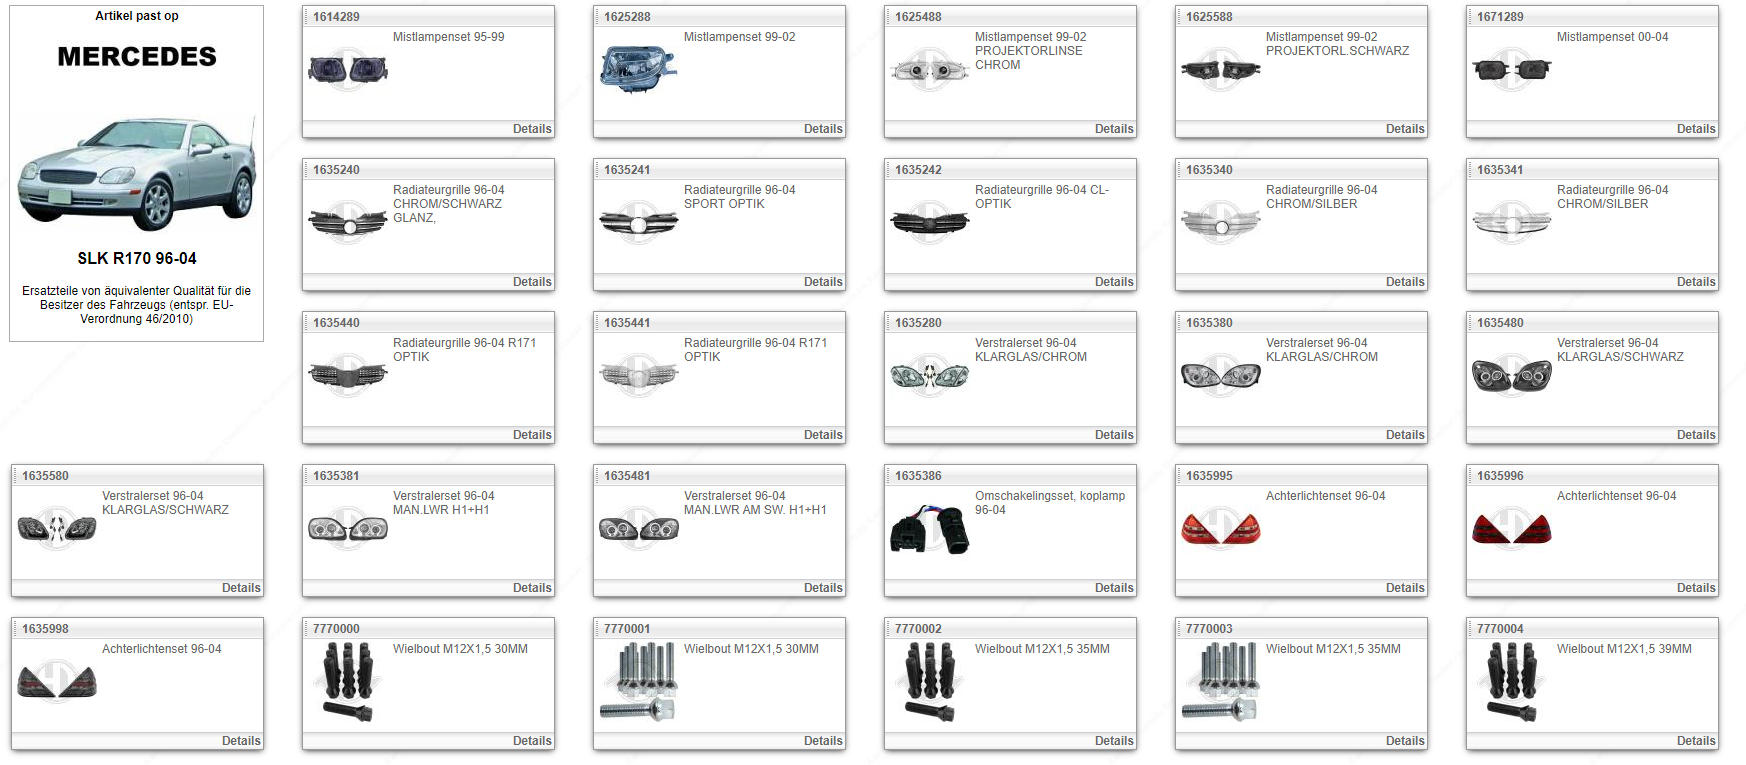Click the black fog lamp thumbnail for 1671289

(1511, 70)
